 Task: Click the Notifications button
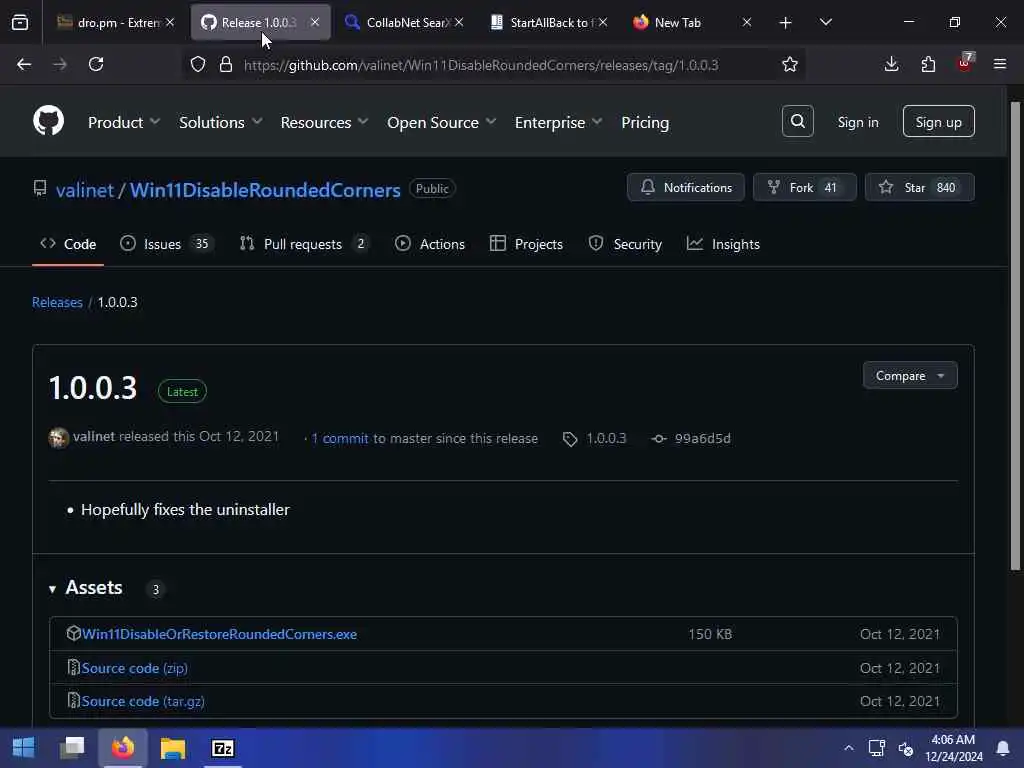pos(685,187)
